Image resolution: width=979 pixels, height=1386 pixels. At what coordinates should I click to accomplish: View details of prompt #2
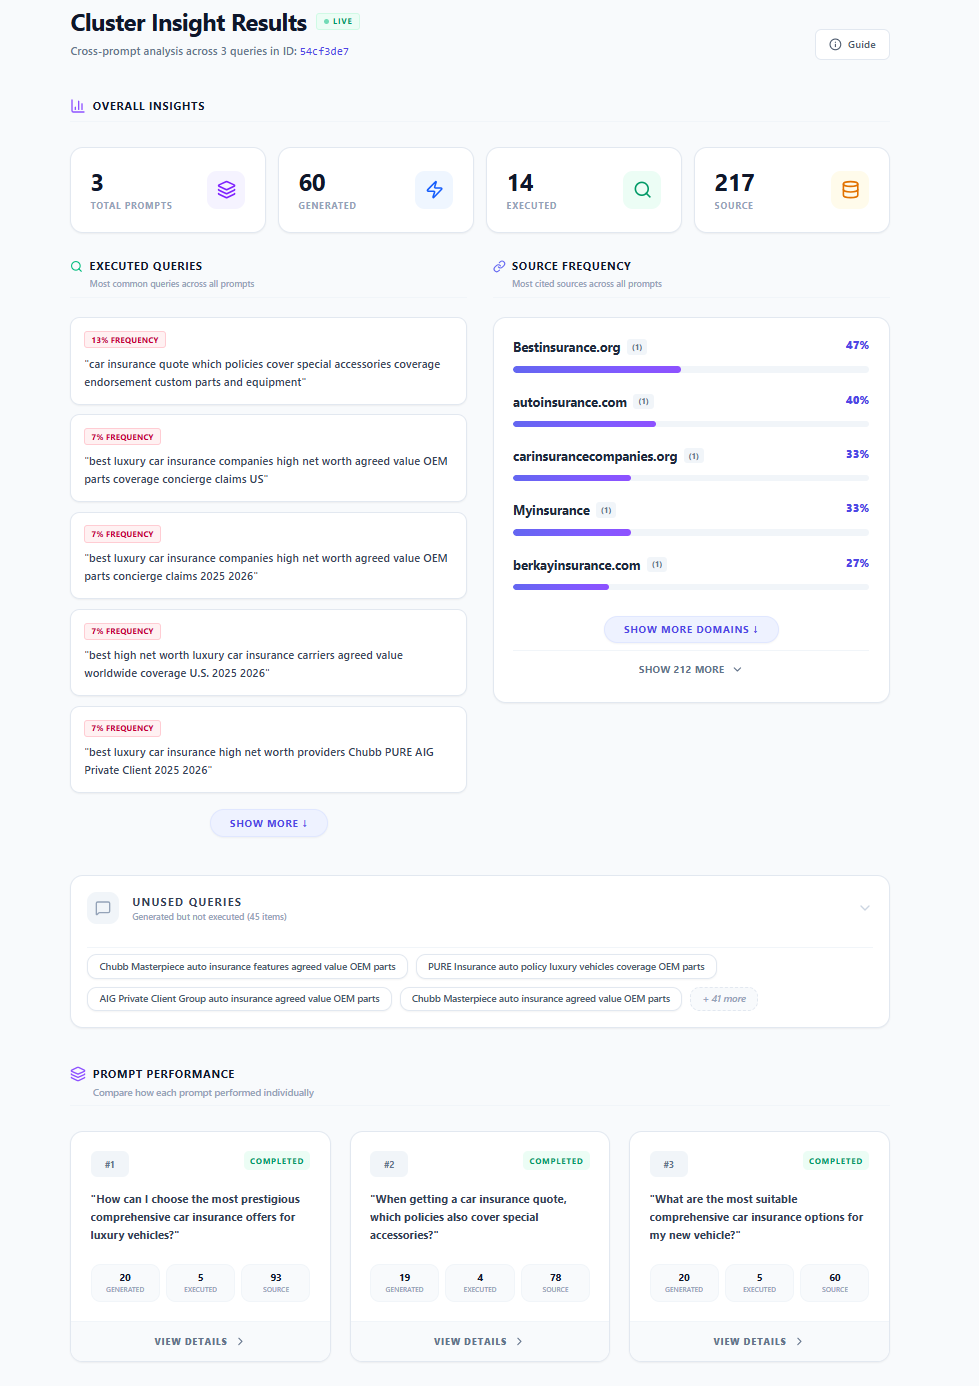(x=479, y=1341)
